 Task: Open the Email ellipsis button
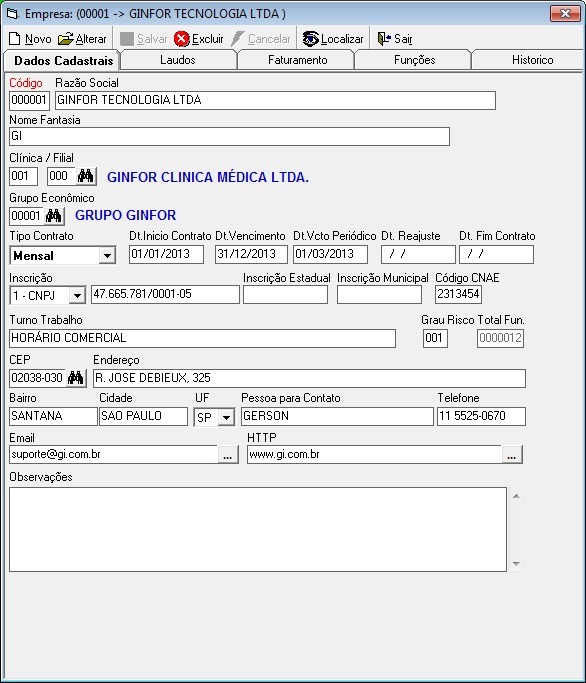(227, 455)
